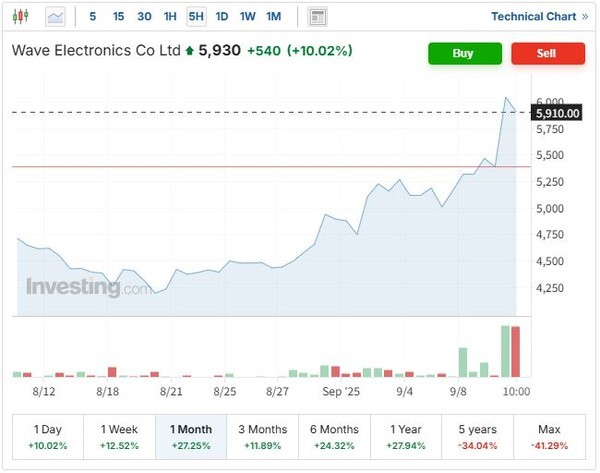Image resolution: width=600 pixels, height=473 pixels.
Task: Select the area chart type icon
Action: [x=56, y=16]
